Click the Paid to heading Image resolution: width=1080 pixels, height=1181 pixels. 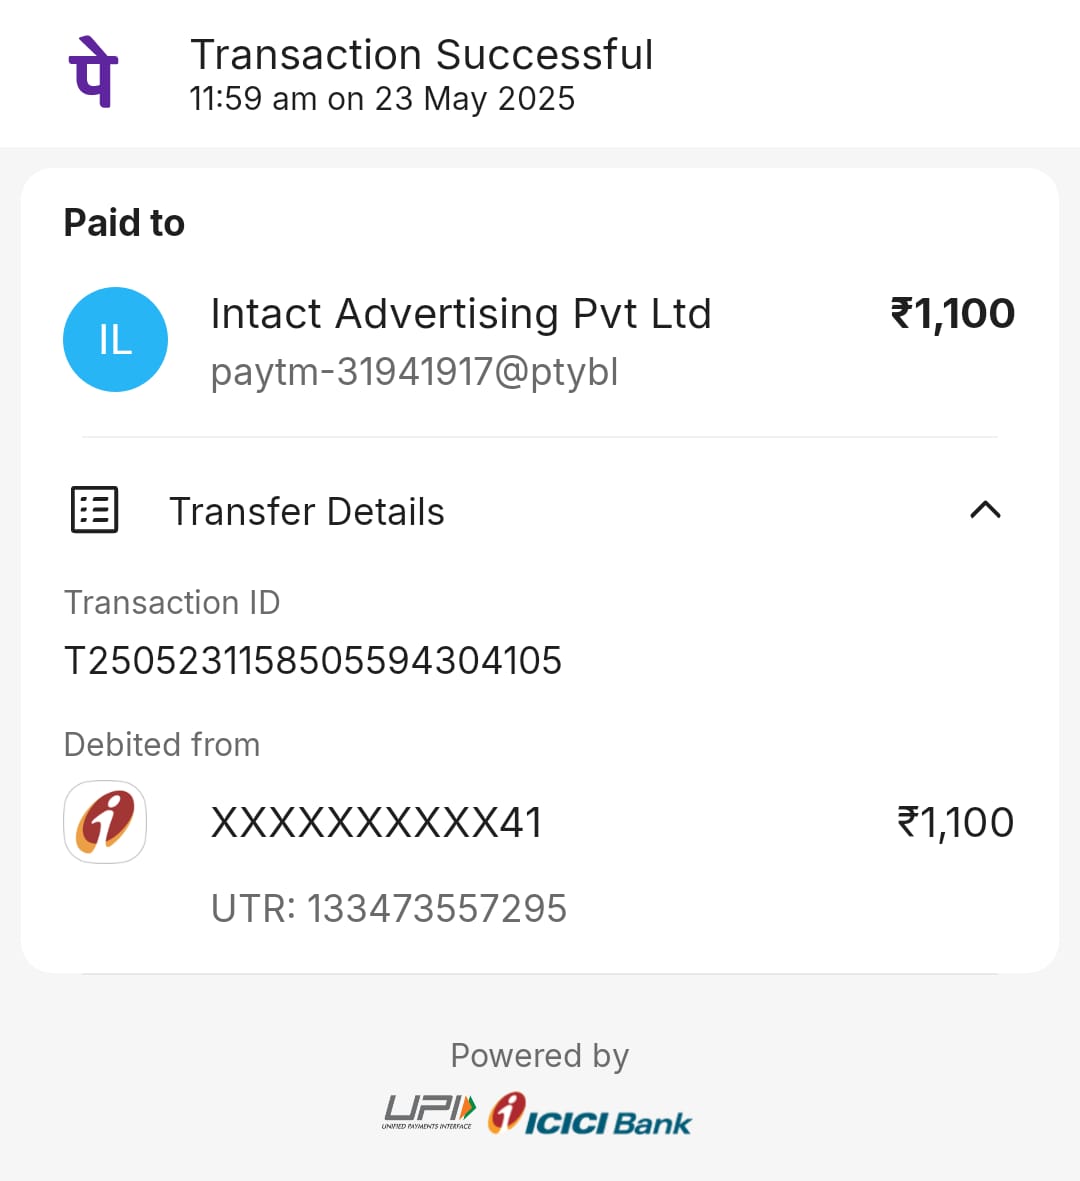point(124,223)
